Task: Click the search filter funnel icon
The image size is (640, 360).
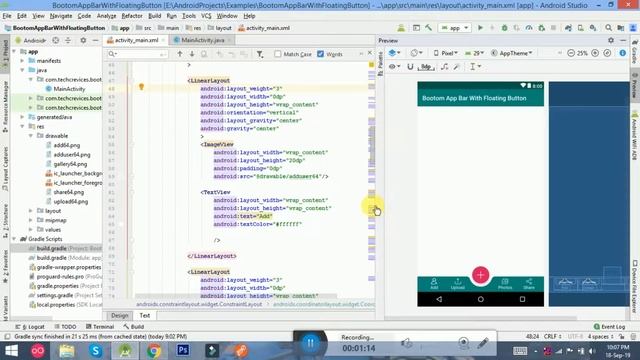Action: click(x=260, y=54)
